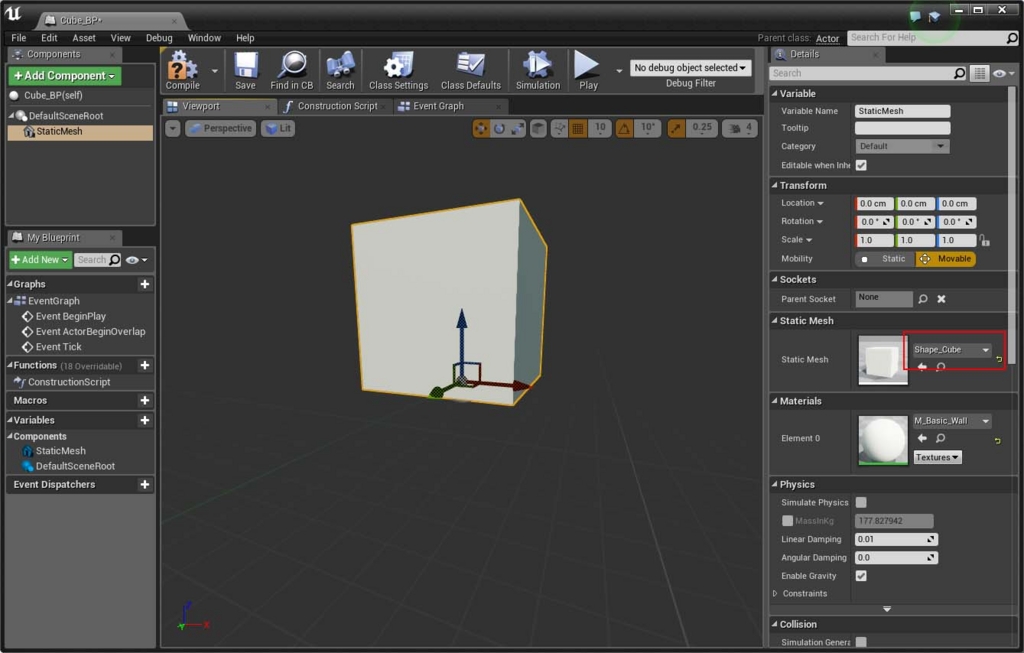Browse to Shape_Cube asset magnifier
1024x653 pixels.
pyautogui.click(x=941, y=367)
